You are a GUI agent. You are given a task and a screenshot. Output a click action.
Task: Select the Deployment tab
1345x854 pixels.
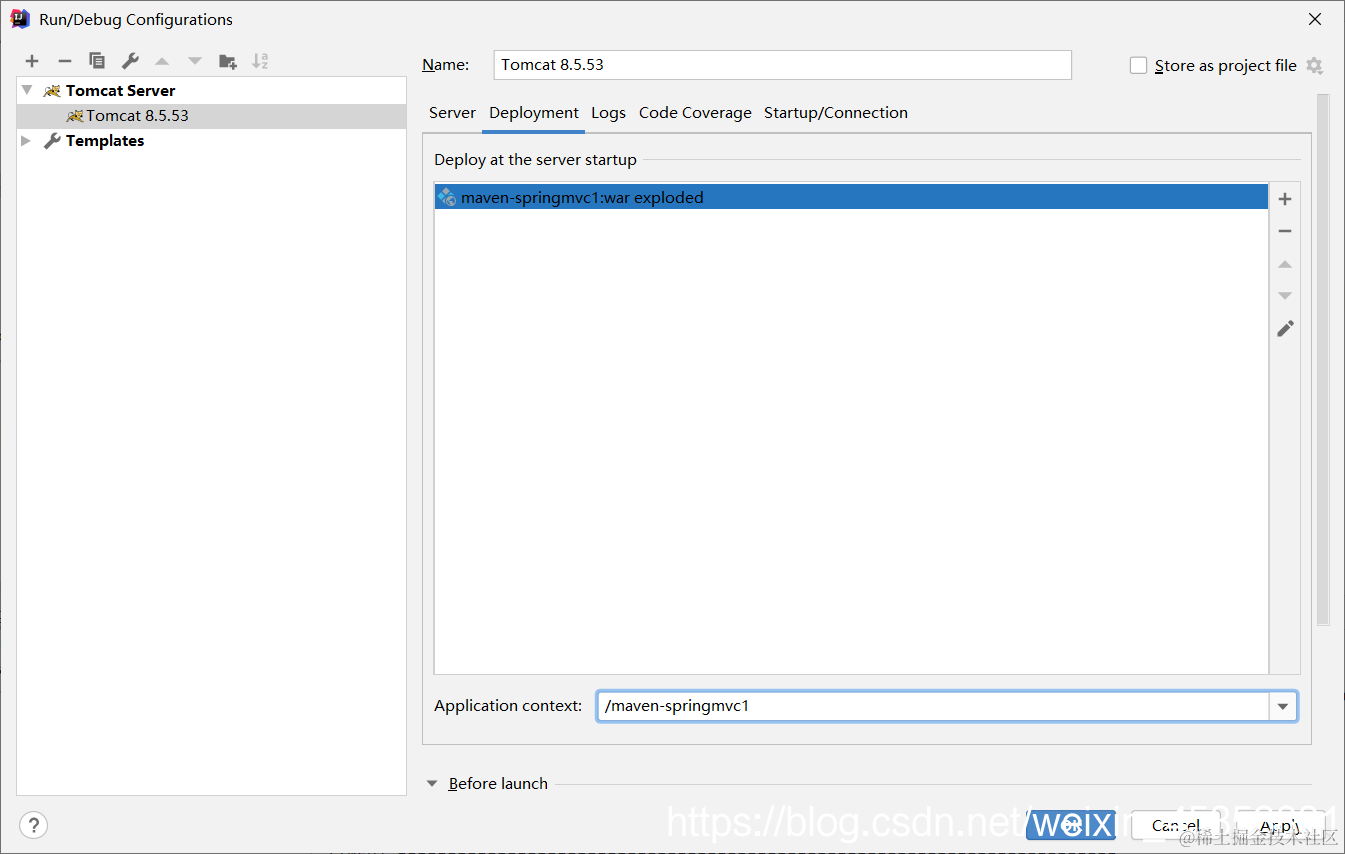coord(534,113)
